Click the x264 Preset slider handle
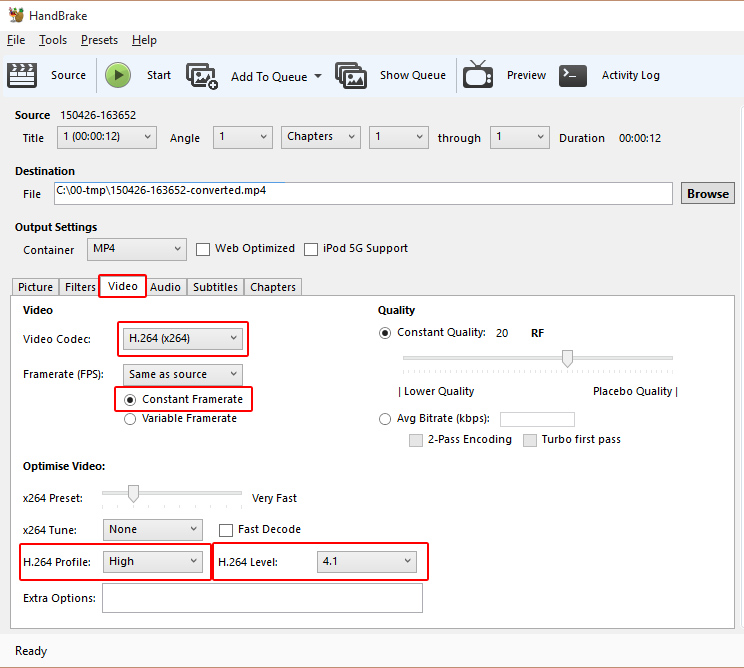Image resolution: width=744 pixels, height=668 pixels. point(133,493)
